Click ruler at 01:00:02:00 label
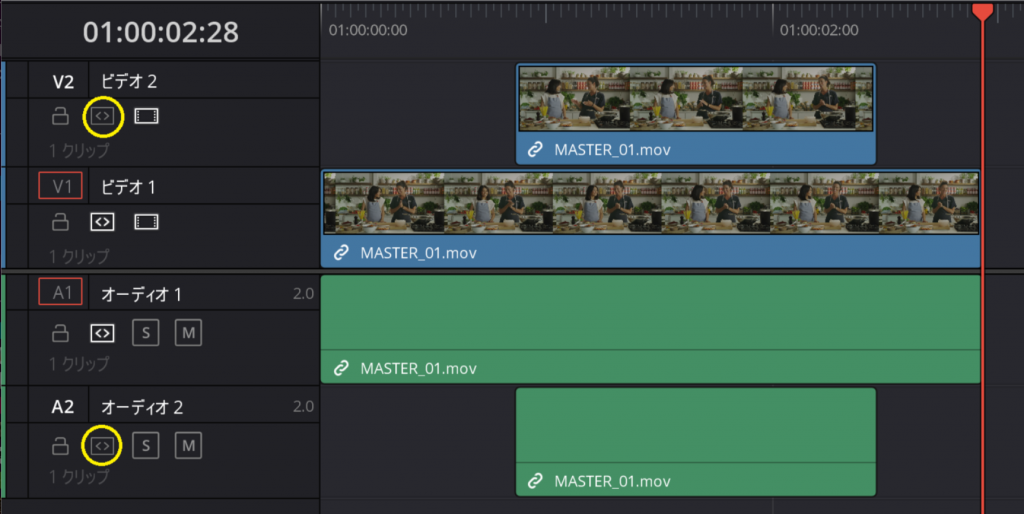This screenshot has height=514, width=1024. click(819, 30)
